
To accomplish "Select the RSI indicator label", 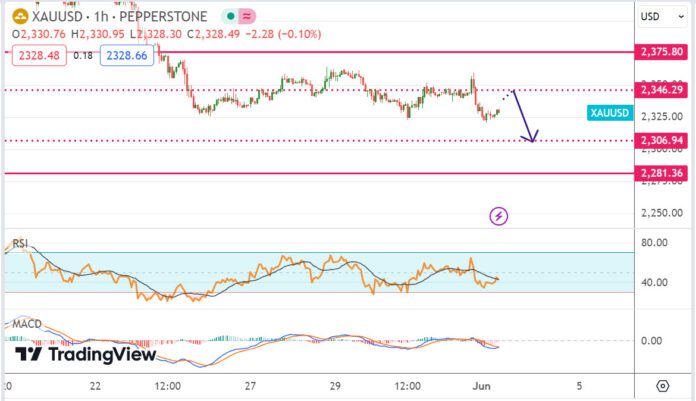I will coord(19,245).
